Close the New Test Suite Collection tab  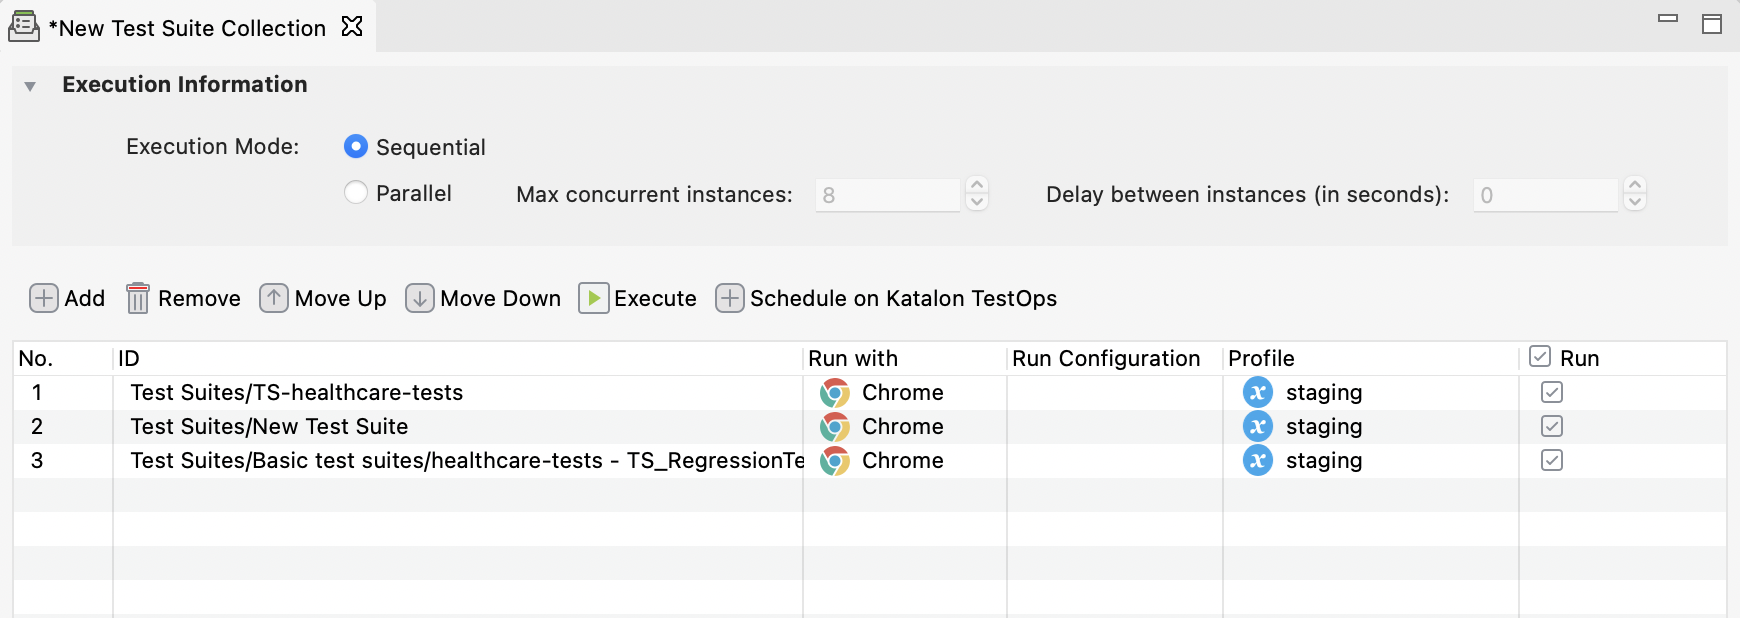(x=352, y=27)
